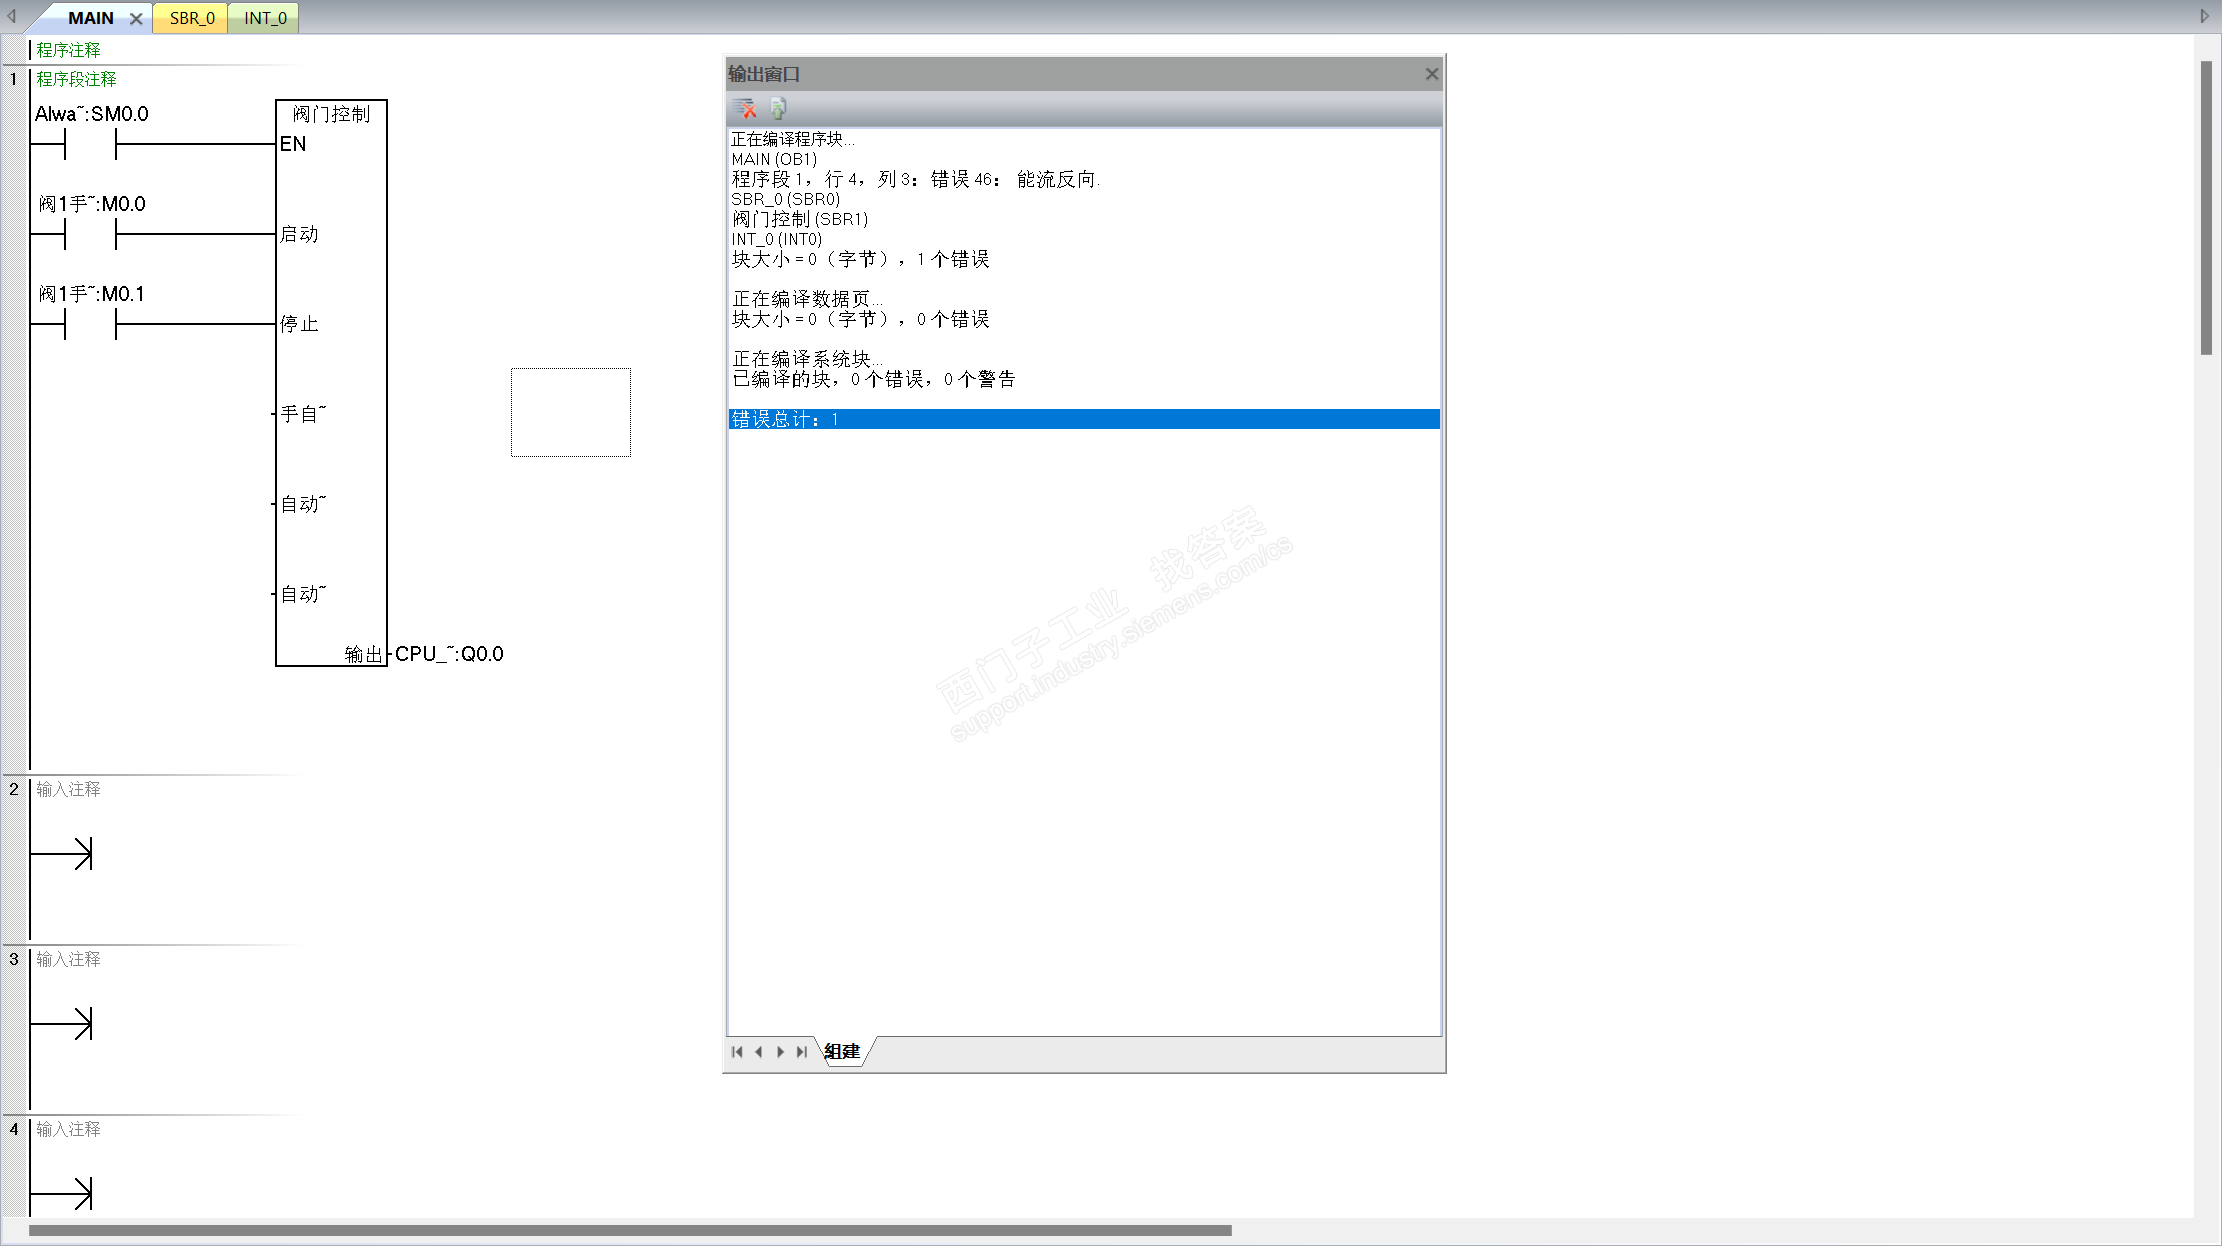Click the vertical editor scrollbar thumb

2206,207
